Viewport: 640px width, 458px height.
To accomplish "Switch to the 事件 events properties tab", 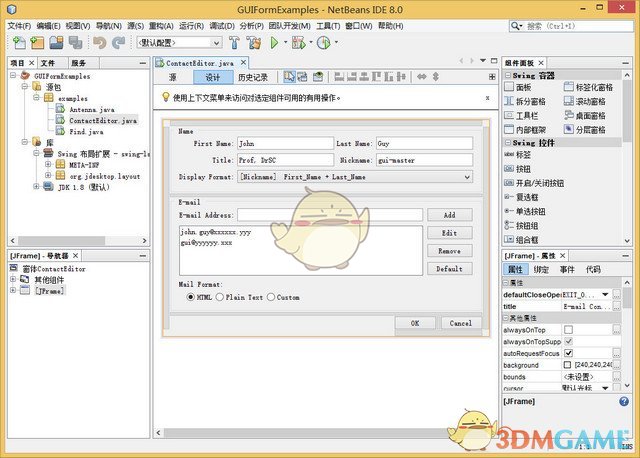I will (x=567, y=269).
